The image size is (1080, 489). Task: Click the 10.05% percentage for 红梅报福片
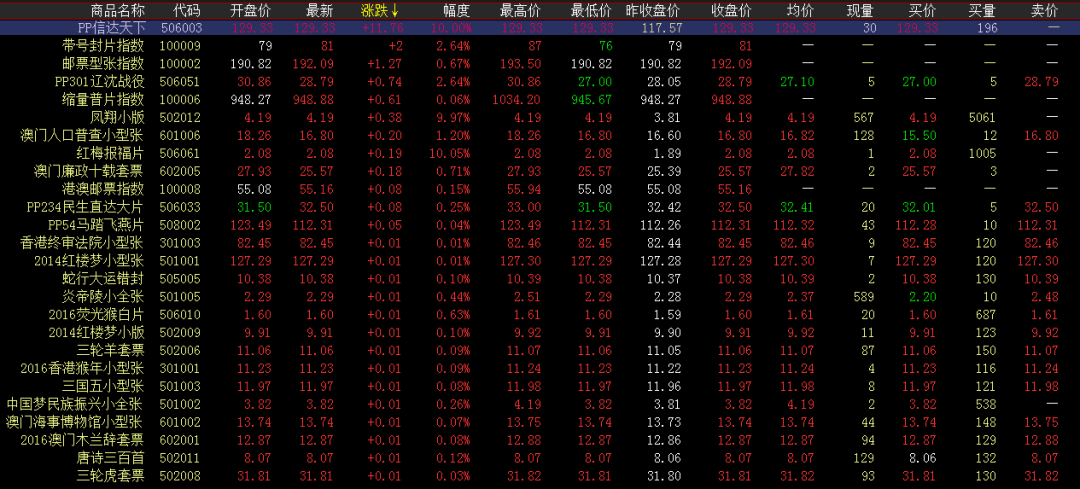coord(451,153)
